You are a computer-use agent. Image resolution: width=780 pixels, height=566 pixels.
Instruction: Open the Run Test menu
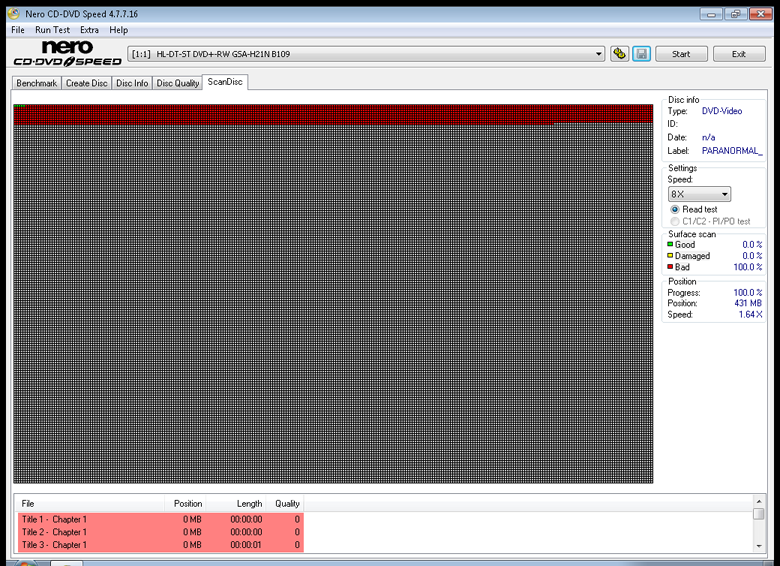point(52,30)
